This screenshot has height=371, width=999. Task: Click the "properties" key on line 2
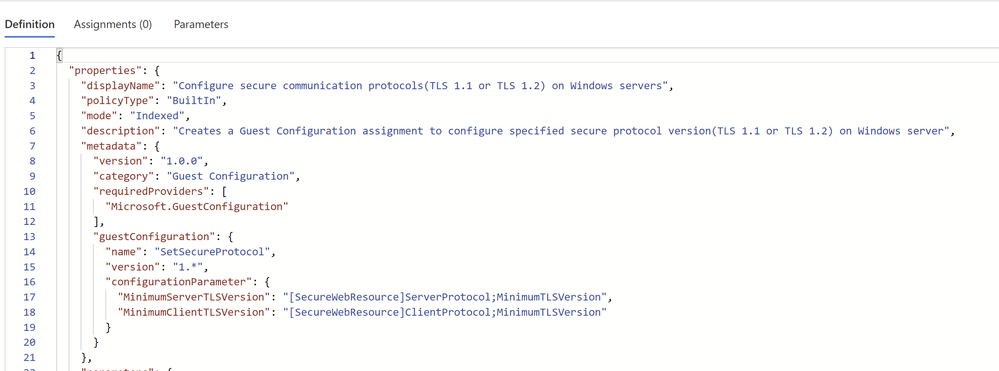click(x=102, y=70)
